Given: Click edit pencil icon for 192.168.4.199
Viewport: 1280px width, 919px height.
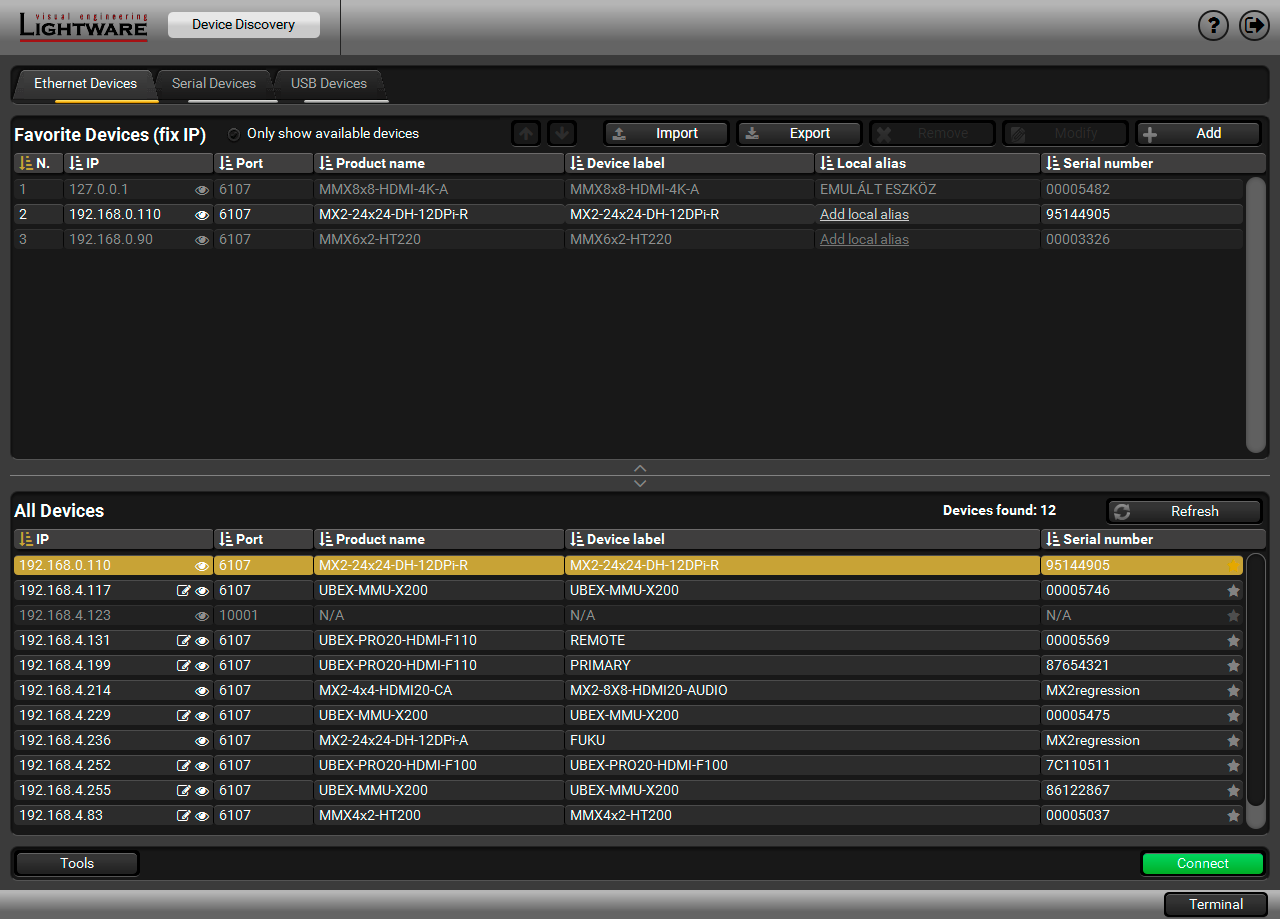Looking at the screenshot, I should pyautogui.click(x=183, y=666).
